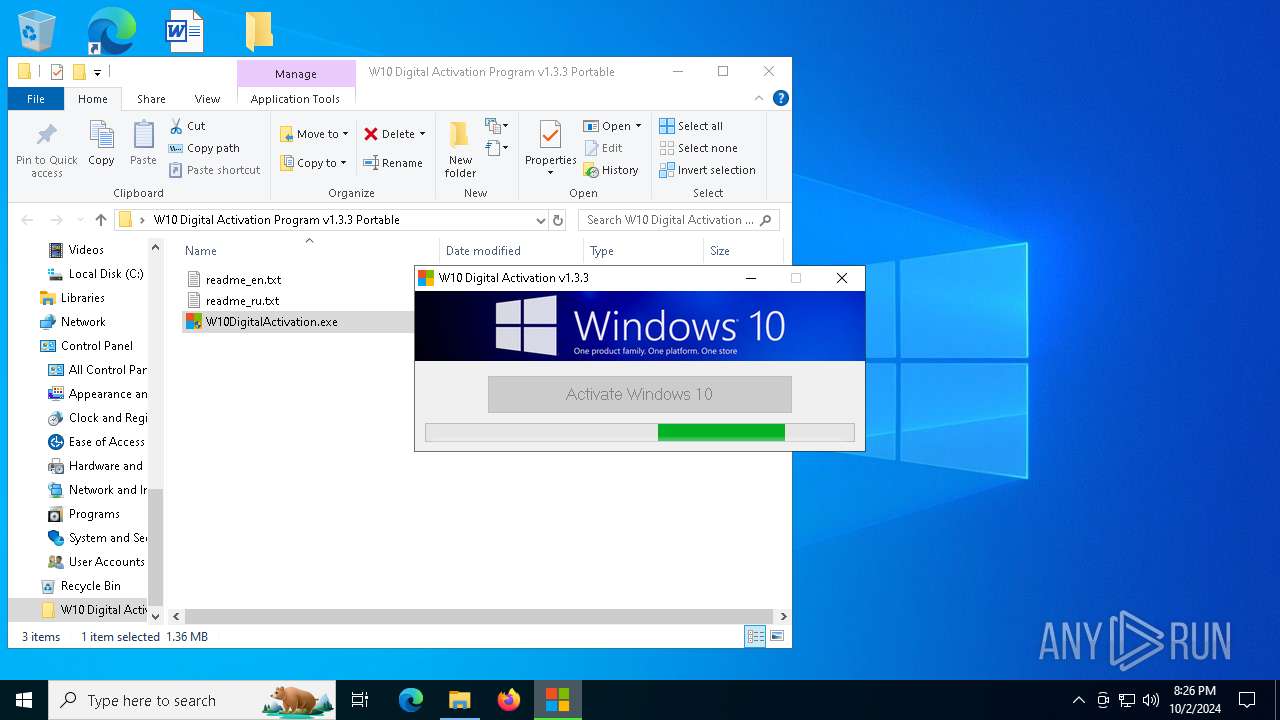This screenshot has width=1280, height=720.
Task: Click Pin to Quick access icon
Action: tap(46, 151)
